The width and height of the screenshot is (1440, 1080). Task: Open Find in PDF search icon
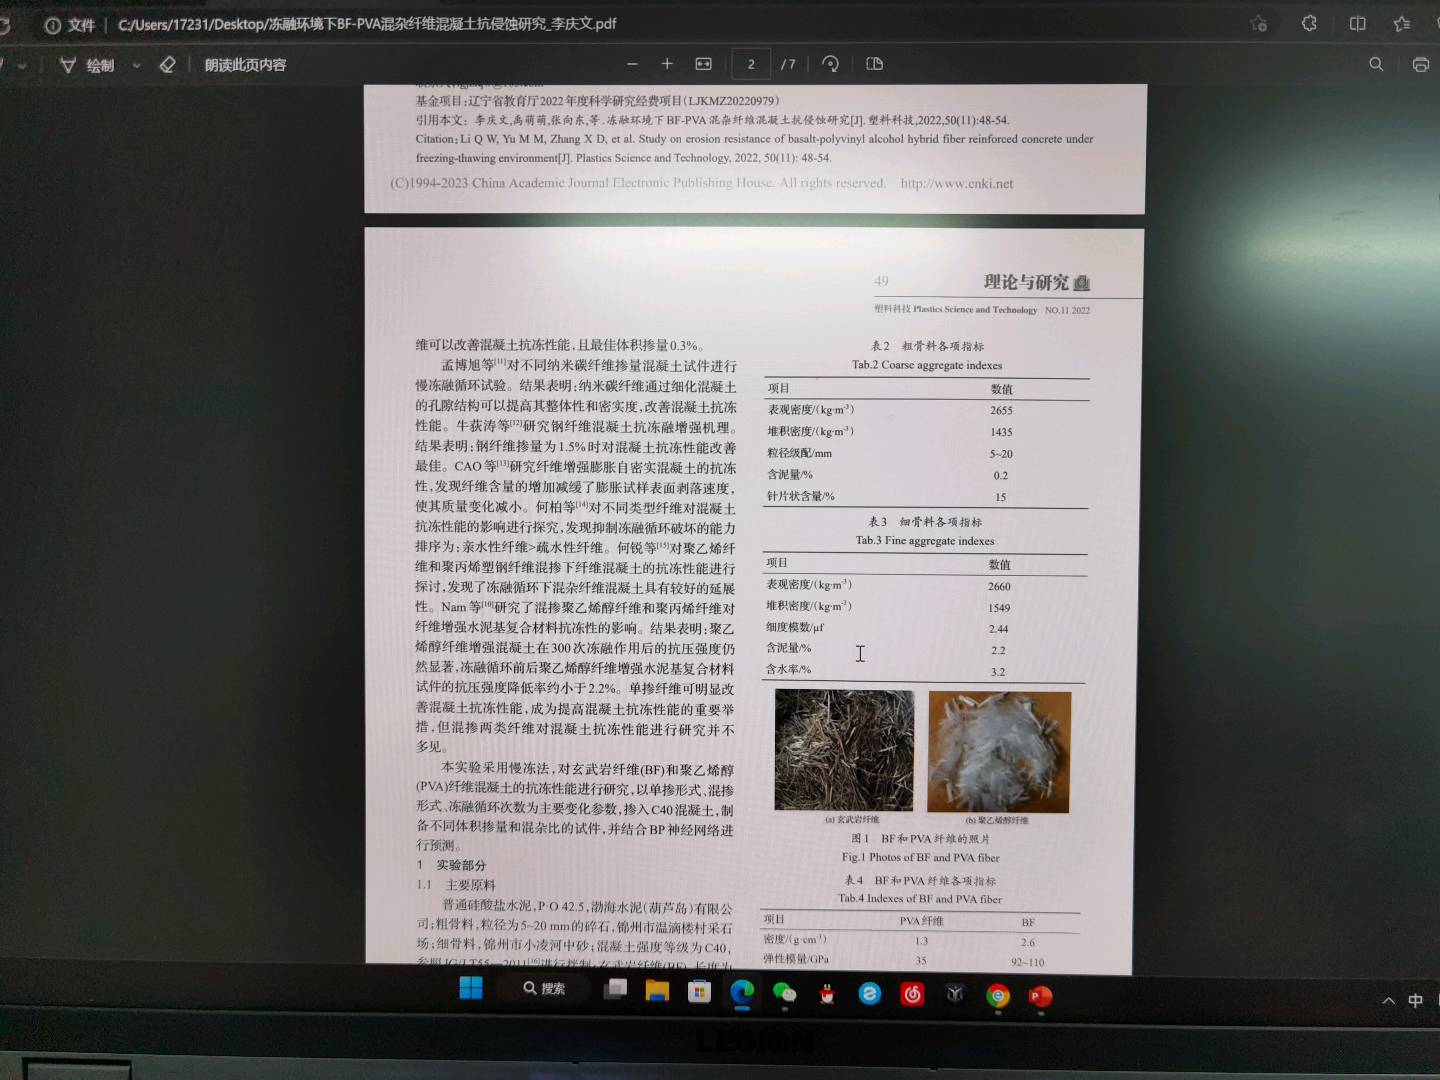(x=1376, y=64)
